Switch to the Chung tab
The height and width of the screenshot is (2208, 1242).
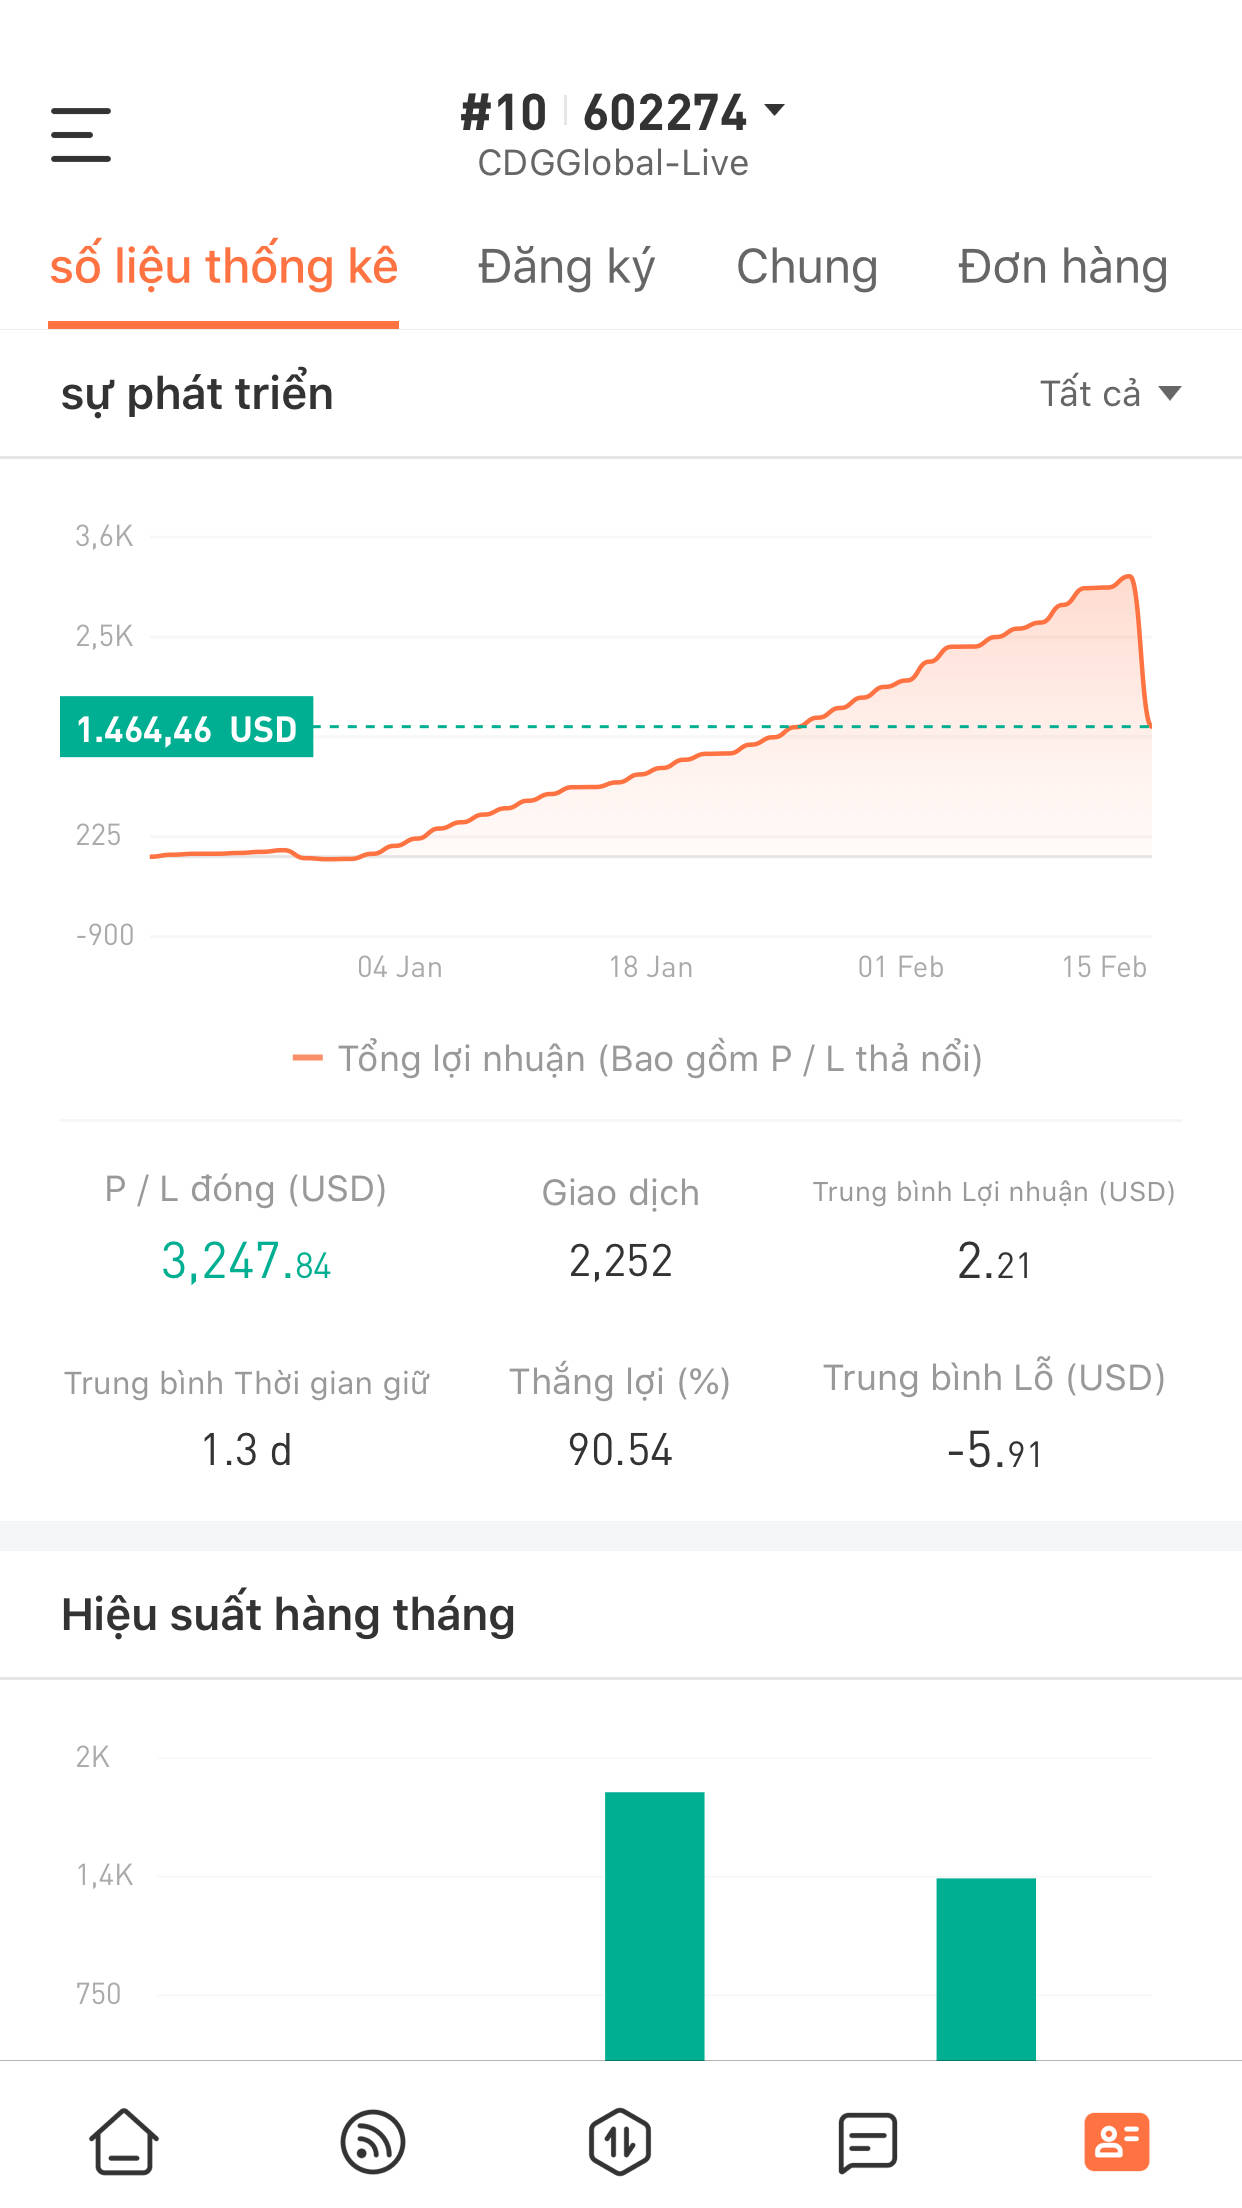807,267
